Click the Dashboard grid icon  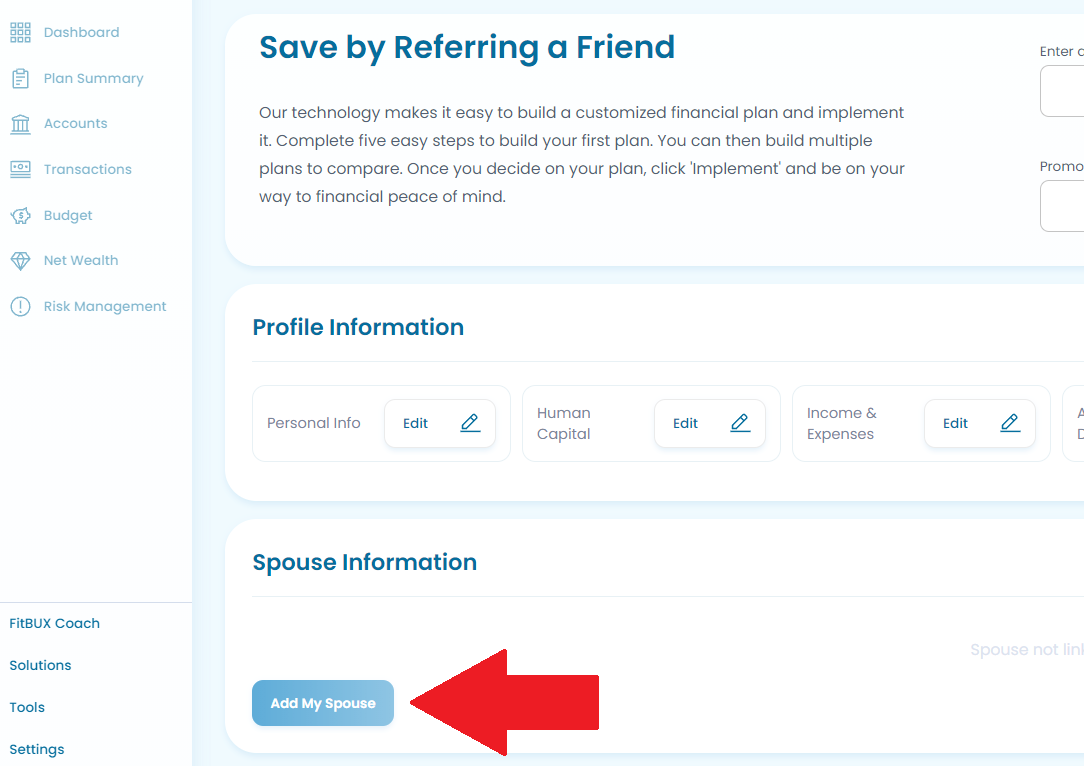pyautogui.click(x=20, y=32)
